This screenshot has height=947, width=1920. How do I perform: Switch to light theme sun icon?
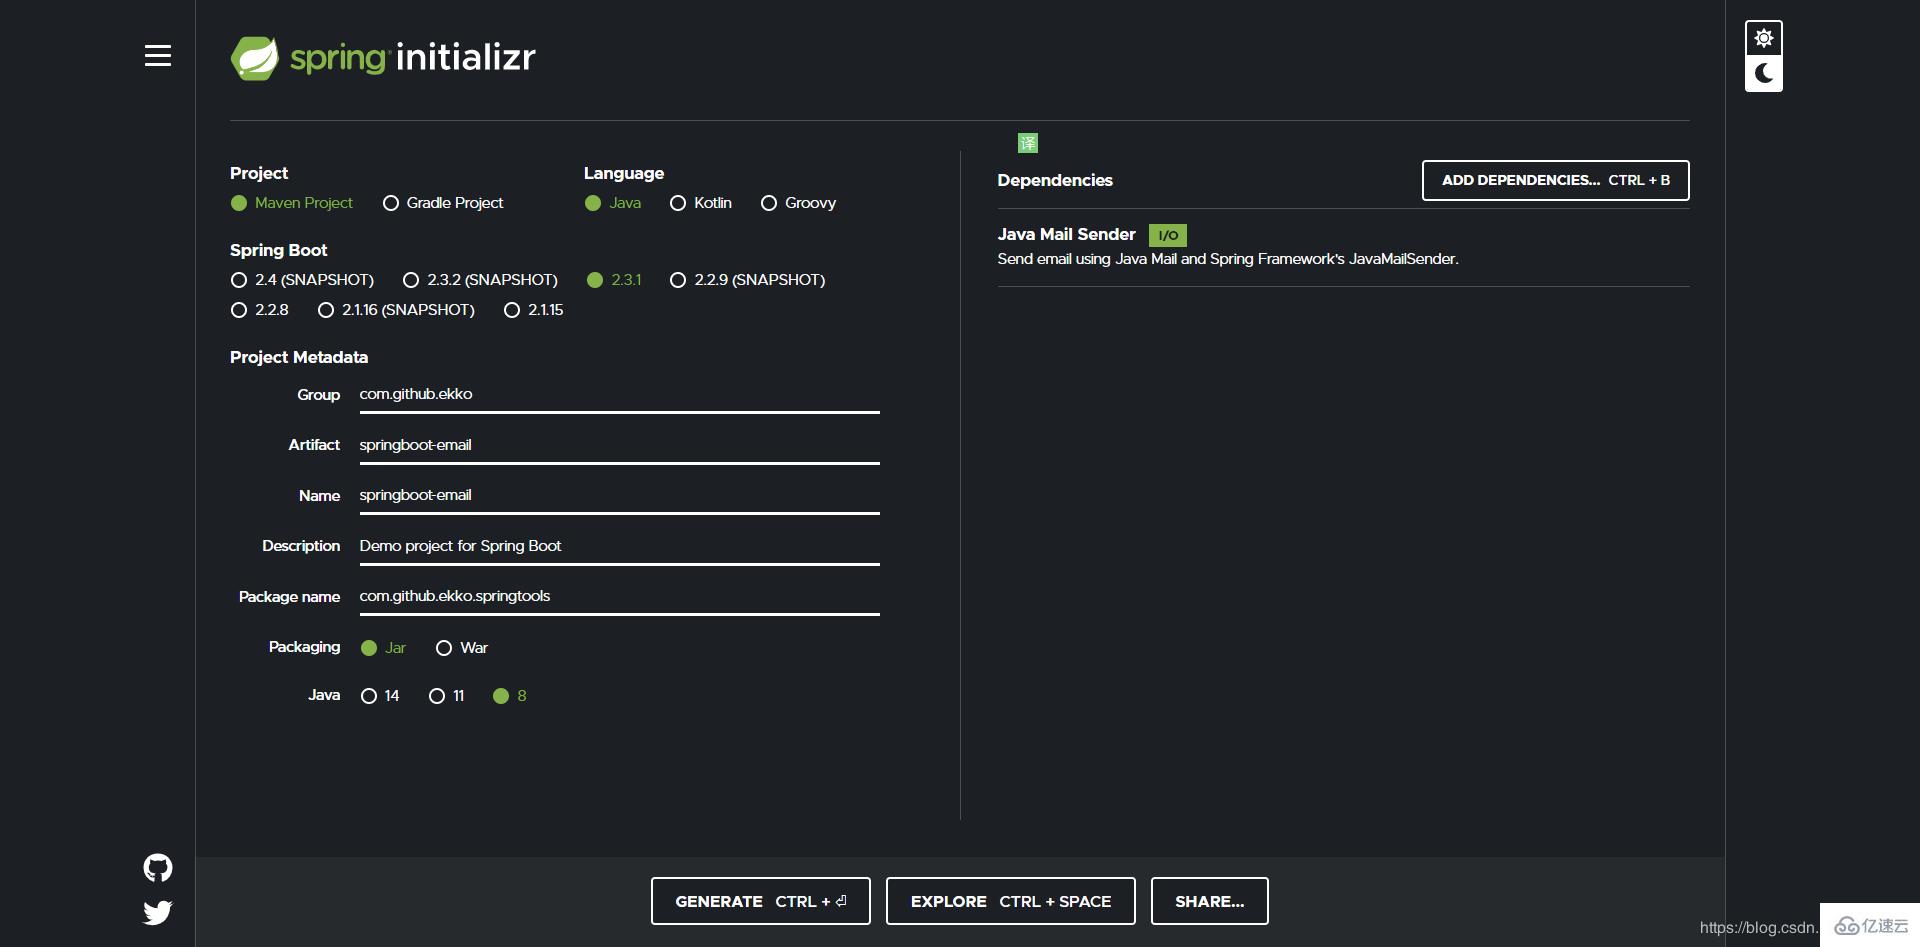tap(1764, 38)
